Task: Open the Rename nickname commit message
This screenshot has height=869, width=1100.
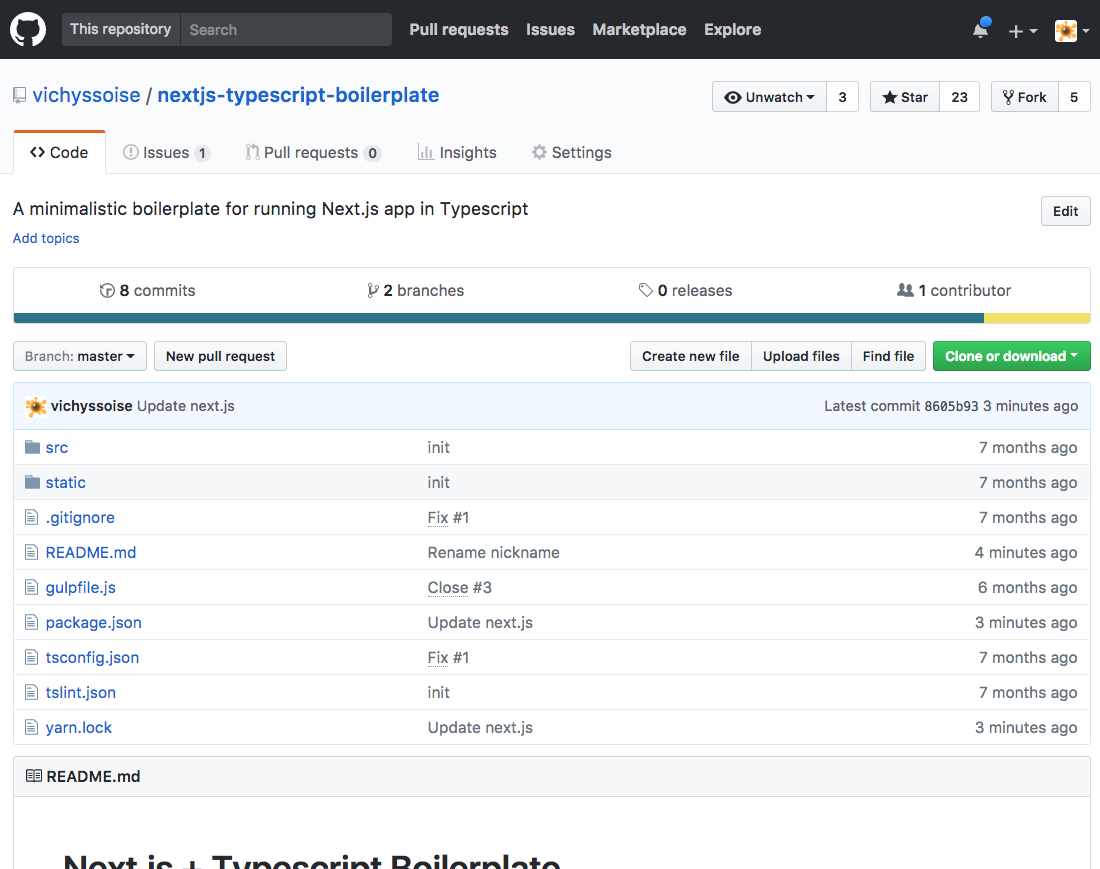Action: tap(494, 553)
